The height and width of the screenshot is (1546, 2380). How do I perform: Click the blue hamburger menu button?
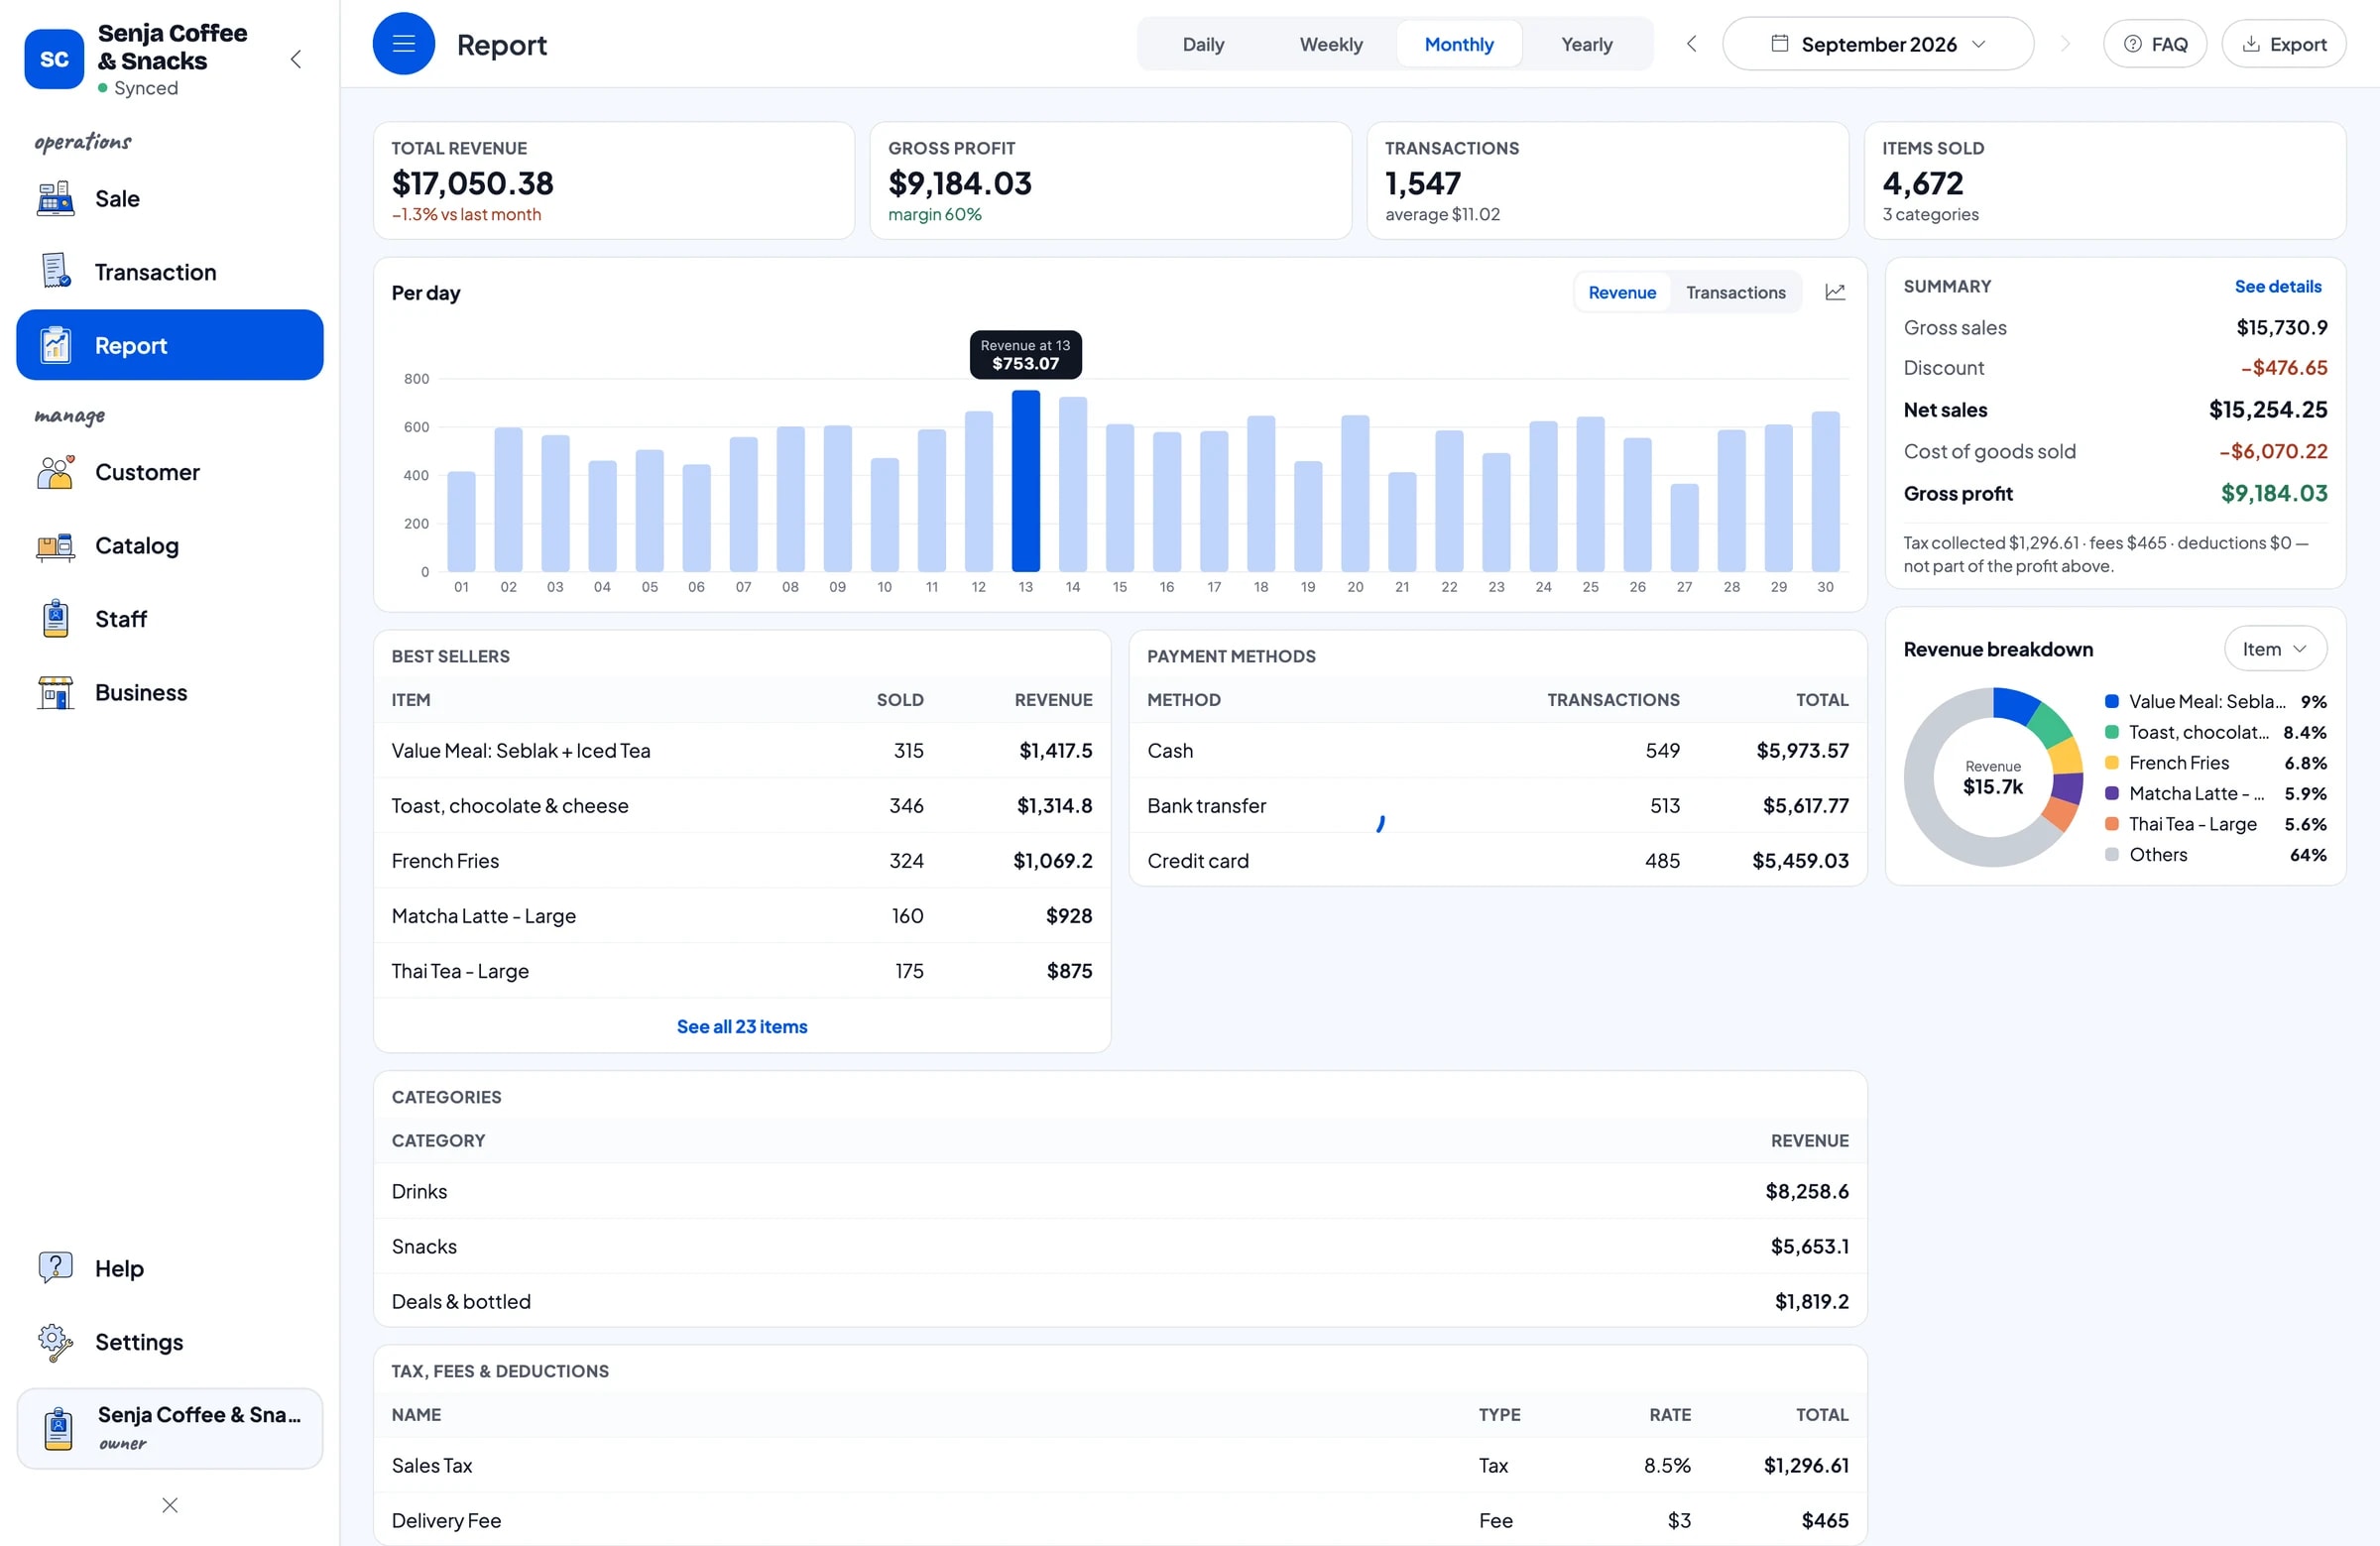[404, 44]
